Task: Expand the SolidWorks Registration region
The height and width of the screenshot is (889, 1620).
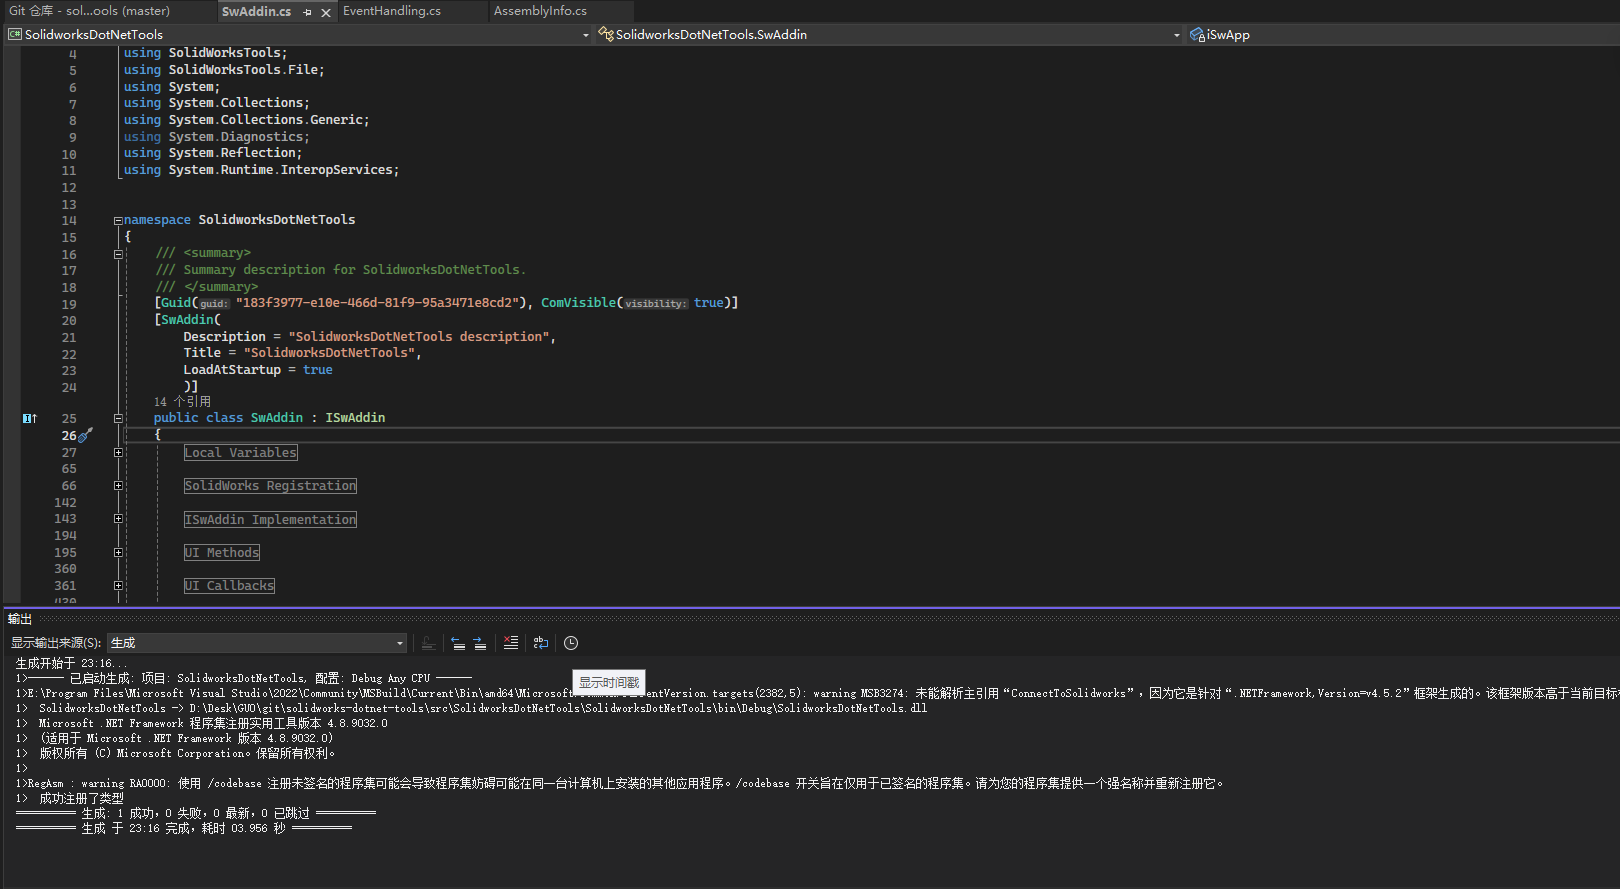Action: coord(118,486)
